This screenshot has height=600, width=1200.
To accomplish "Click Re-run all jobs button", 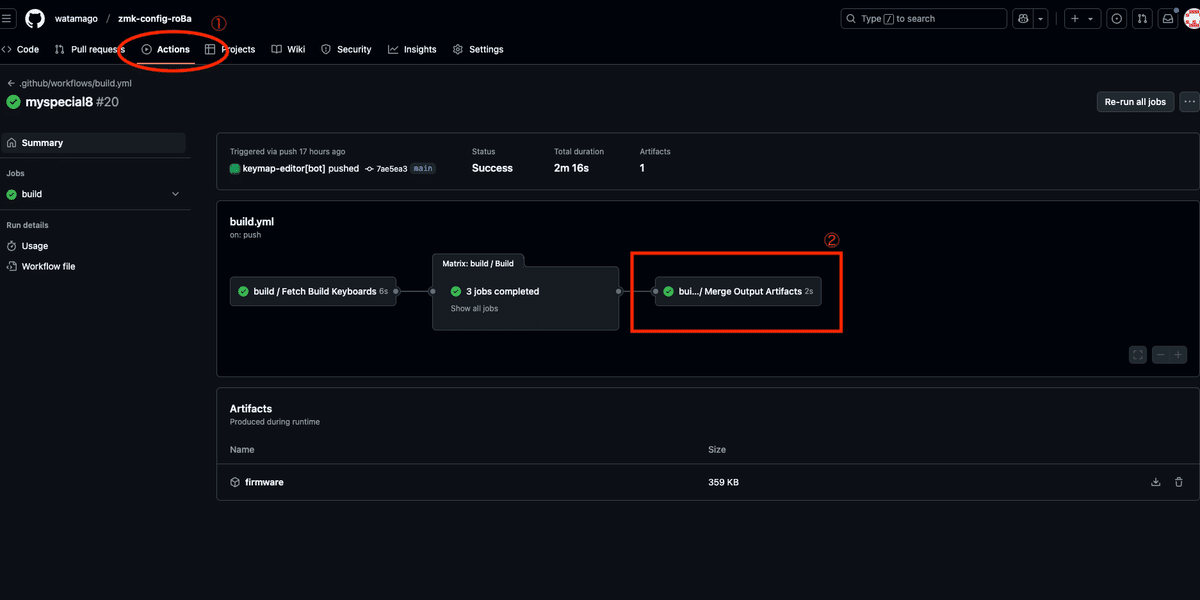I will pos(1134,101).
